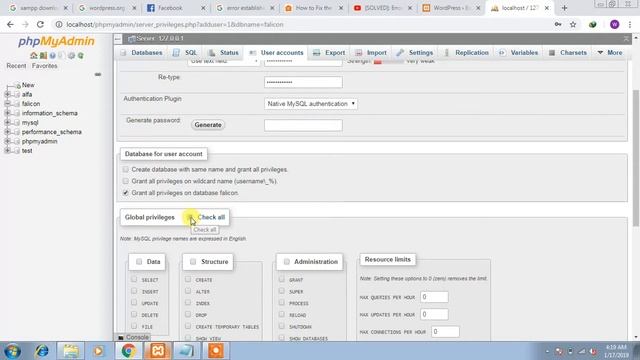Tick the Global privileges Check all checkbox
Viewport: 640px width, 360px height.
pos(190,217)
